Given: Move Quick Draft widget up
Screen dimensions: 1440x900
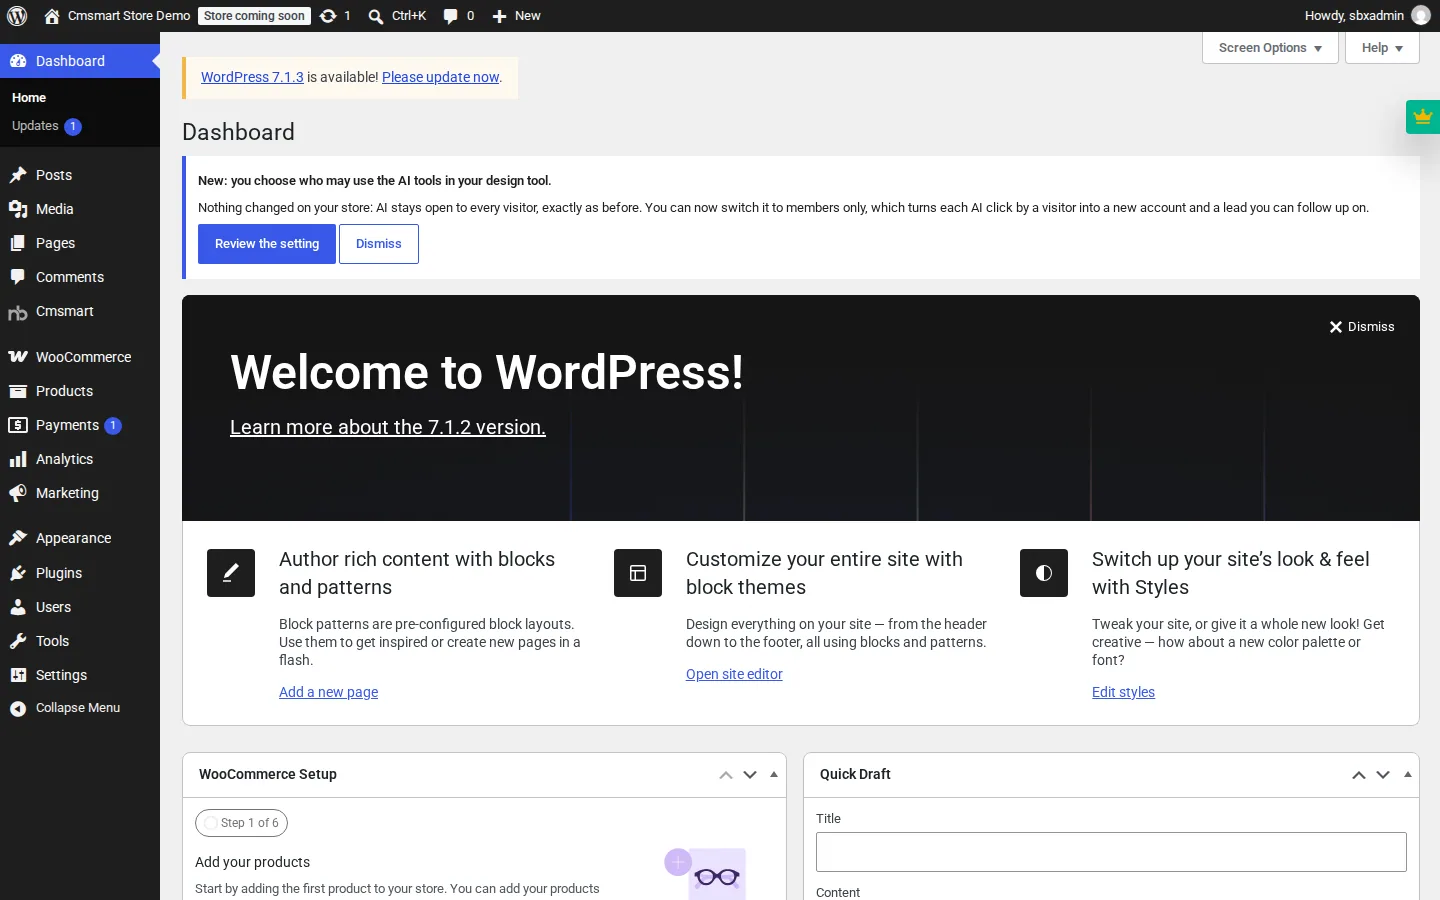Looking at the screenshot, I should pos(1359,775).
